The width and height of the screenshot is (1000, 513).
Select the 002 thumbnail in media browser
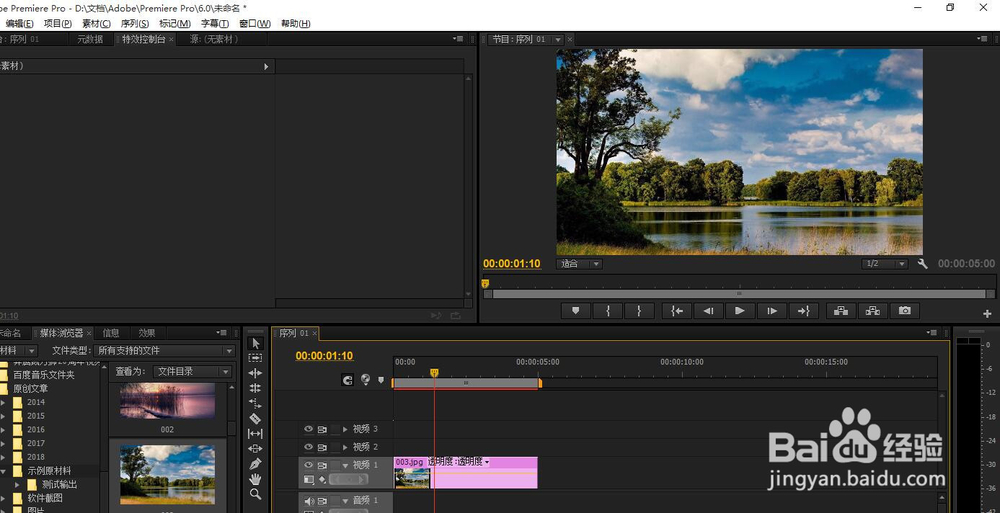click(x=167, y=401)
